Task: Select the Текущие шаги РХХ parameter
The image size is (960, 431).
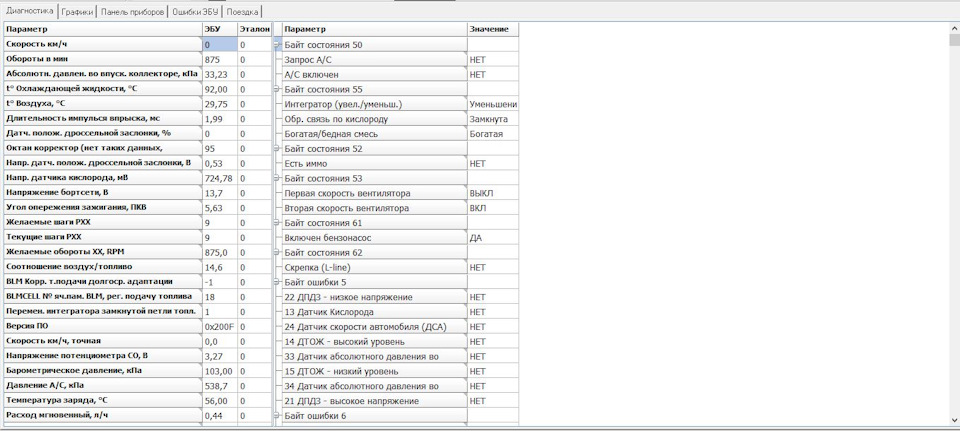Action: tap(103, 237)
